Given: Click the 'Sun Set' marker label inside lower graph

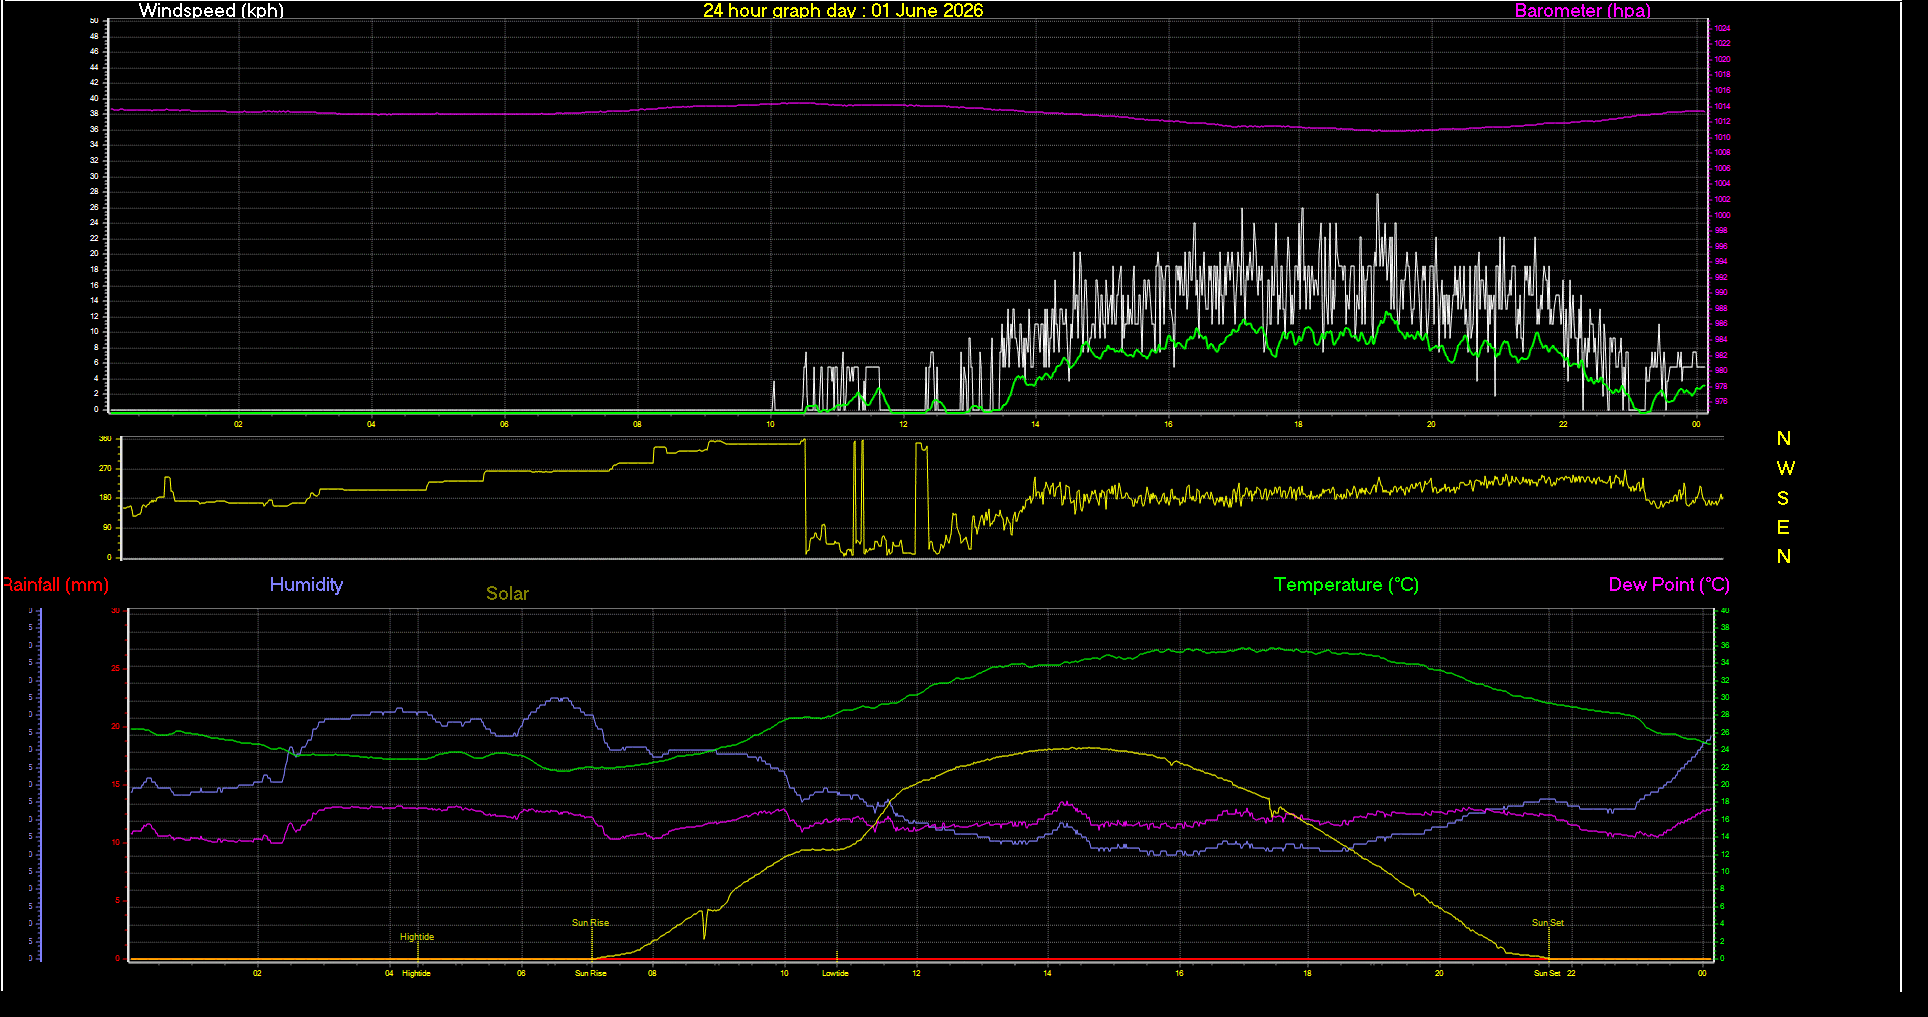Looking at the screenshot, I should [x=1548, y=923].
